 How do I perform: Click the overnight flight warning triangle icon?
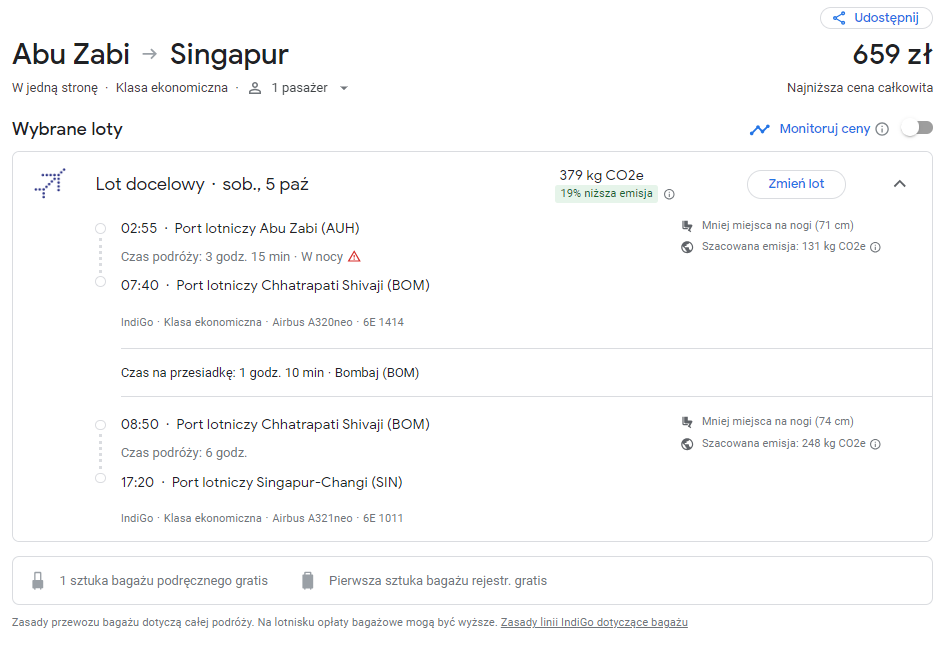(x=355, y=257)
